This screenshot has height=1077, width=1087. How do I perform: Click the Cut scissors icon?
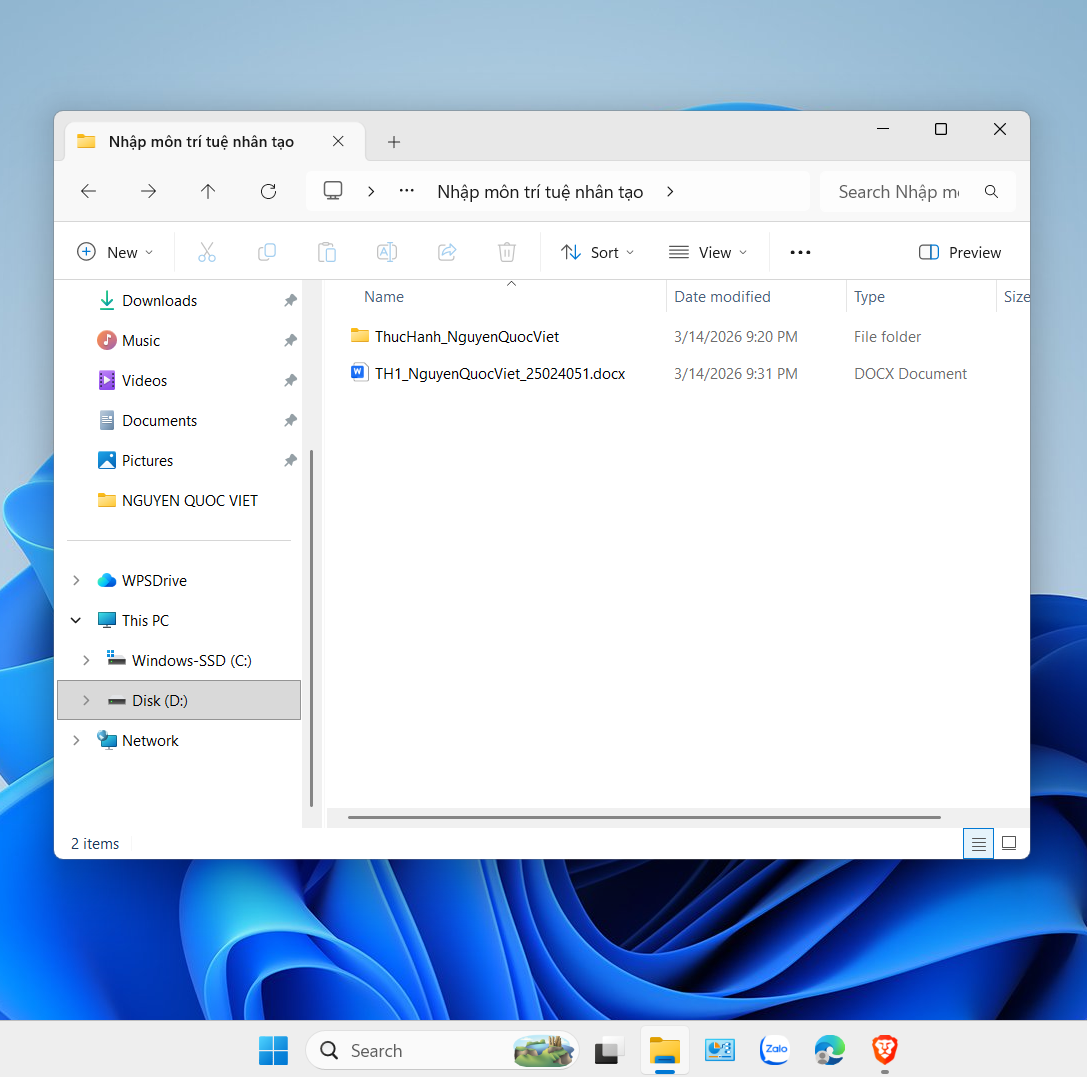[x=207, y=252]
